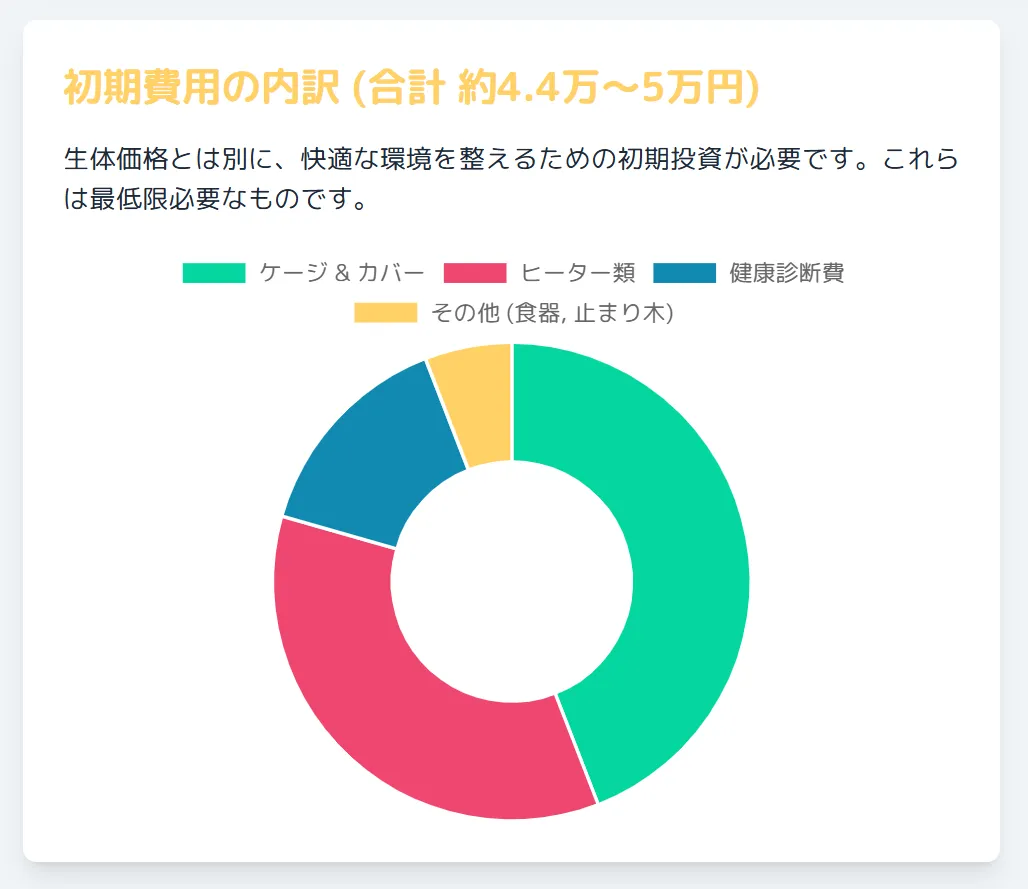Image resolution: width=1028 pixels, height=889 pixels.
Task: Toggle the green ケージ & カバー legend swatch
Action: [x=214, y=273]
